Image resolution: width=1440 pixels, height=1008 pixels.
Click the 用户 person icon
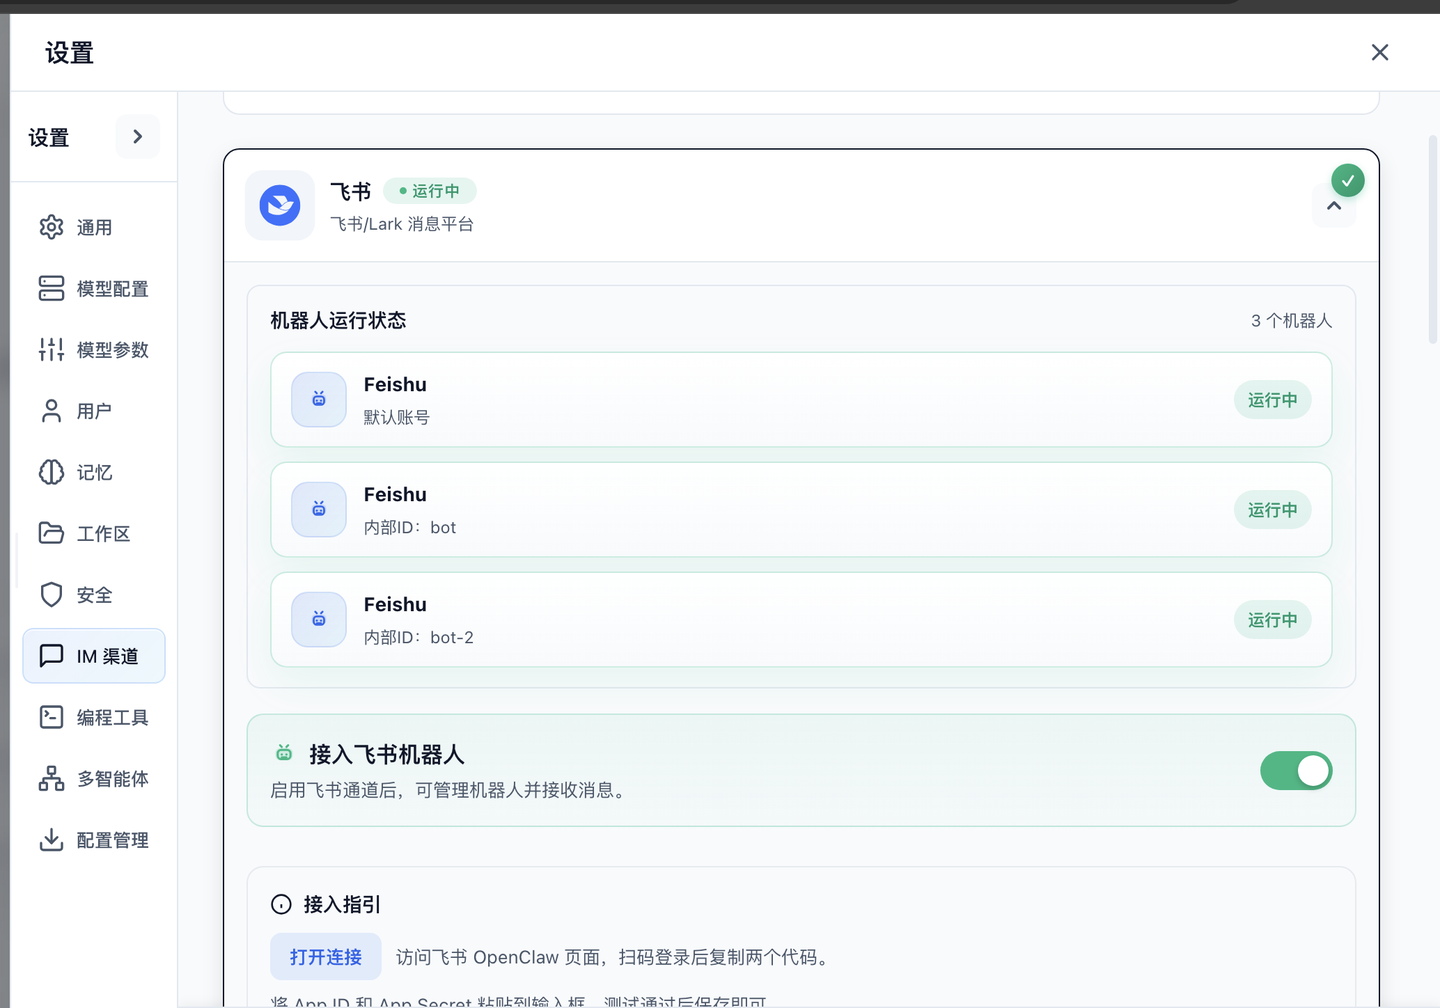pos(51,411)
